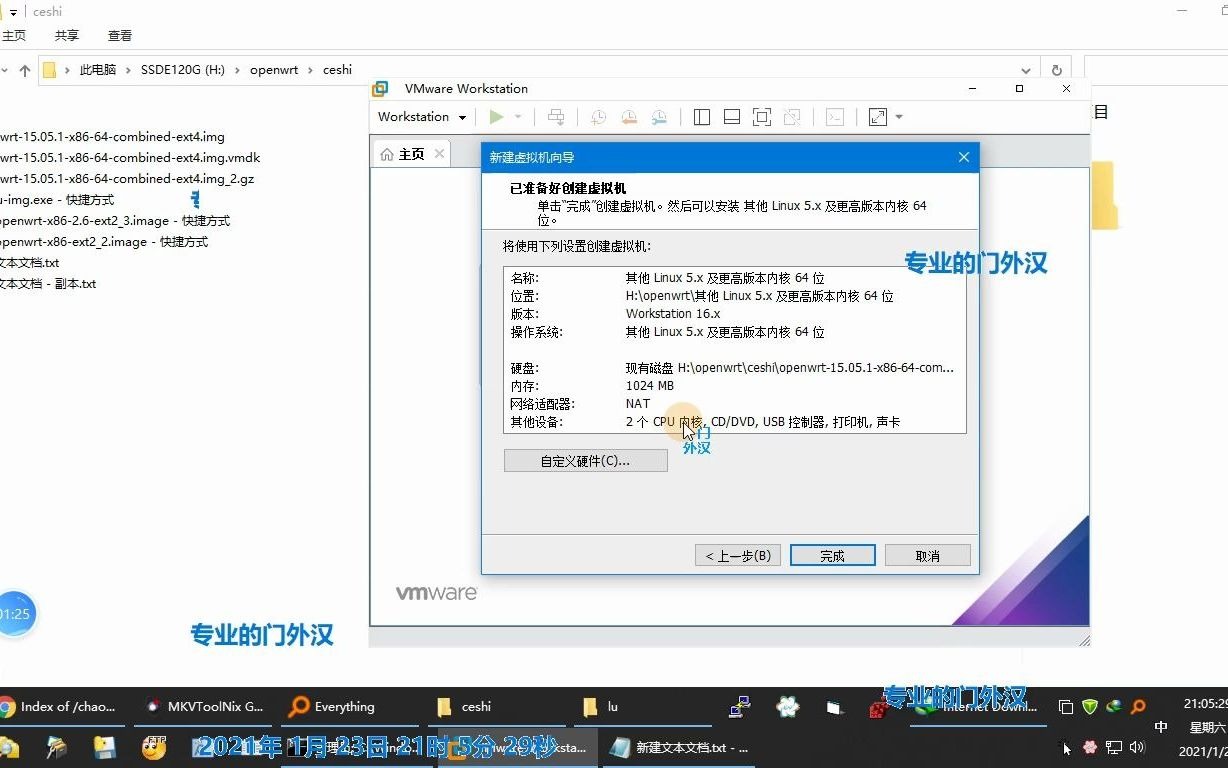Select the 内存: 1024 MB summary row

[x=735, y=386]
